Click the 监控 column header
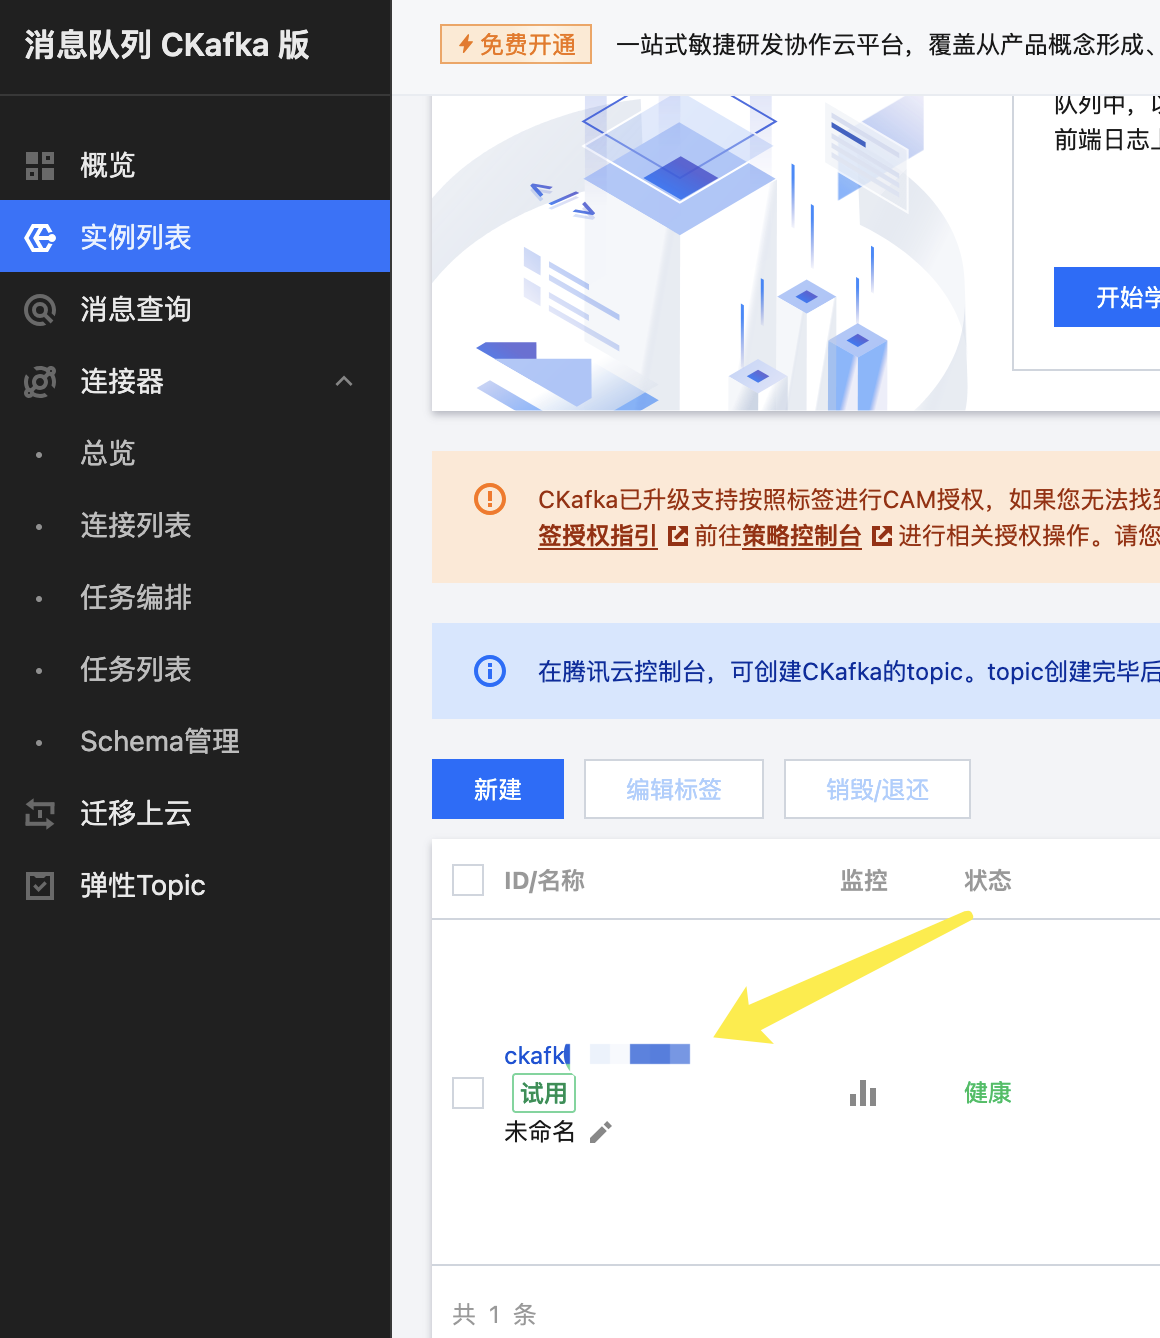Image resolution: width=1160 pixels, height=1338 pixels. [864, 880]
